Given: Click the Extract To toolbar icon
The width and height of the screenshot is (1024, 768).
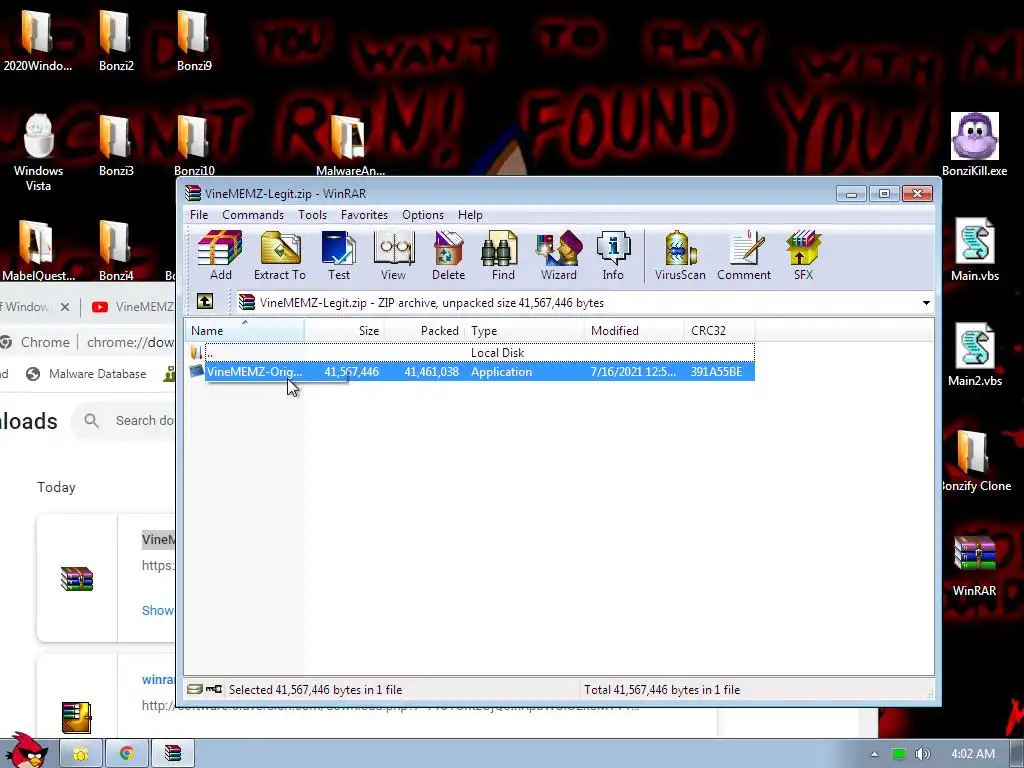Looking at the screenshot, I should [x=280, y=255].
